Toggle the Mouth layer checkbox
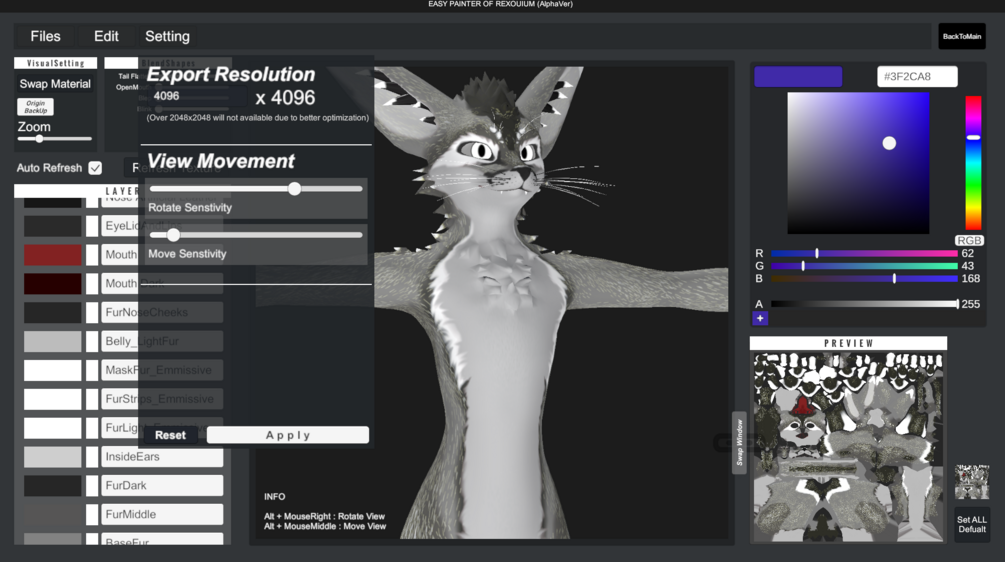This screenshot has height=562, width=1005. point(92,255)
